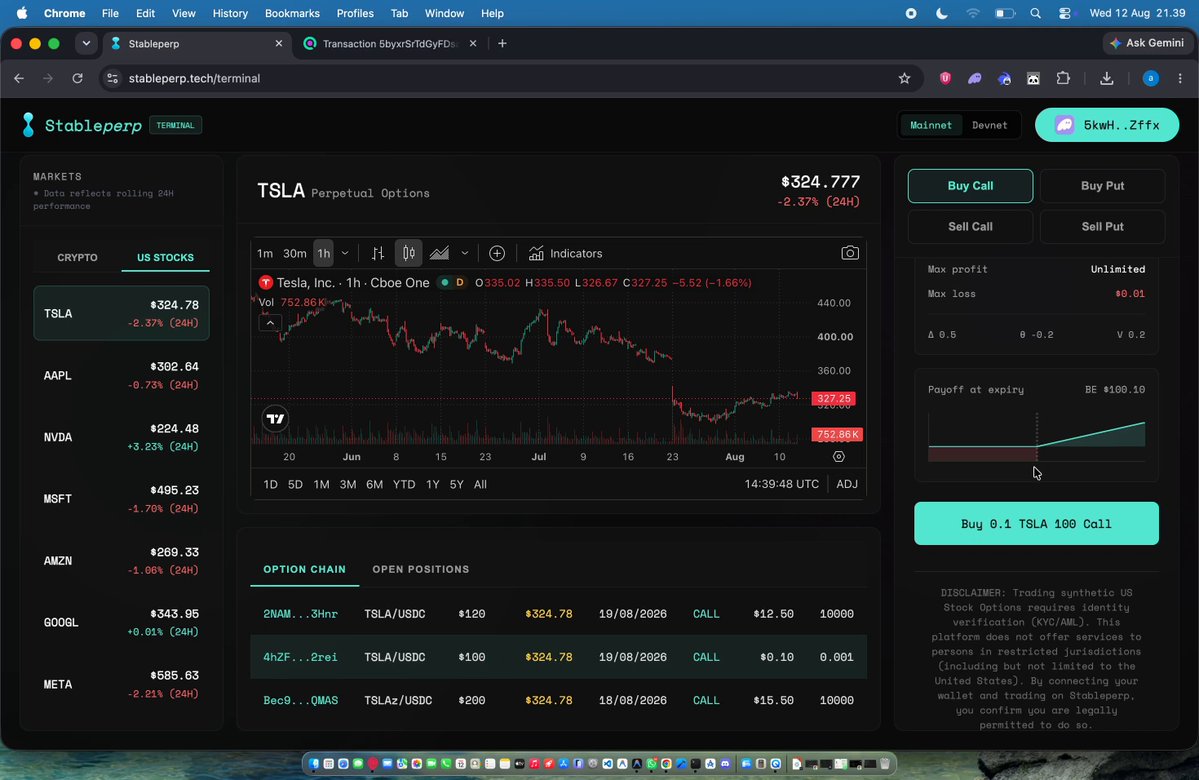Click the TradingView logo on chart

click(x=275, y=418)
